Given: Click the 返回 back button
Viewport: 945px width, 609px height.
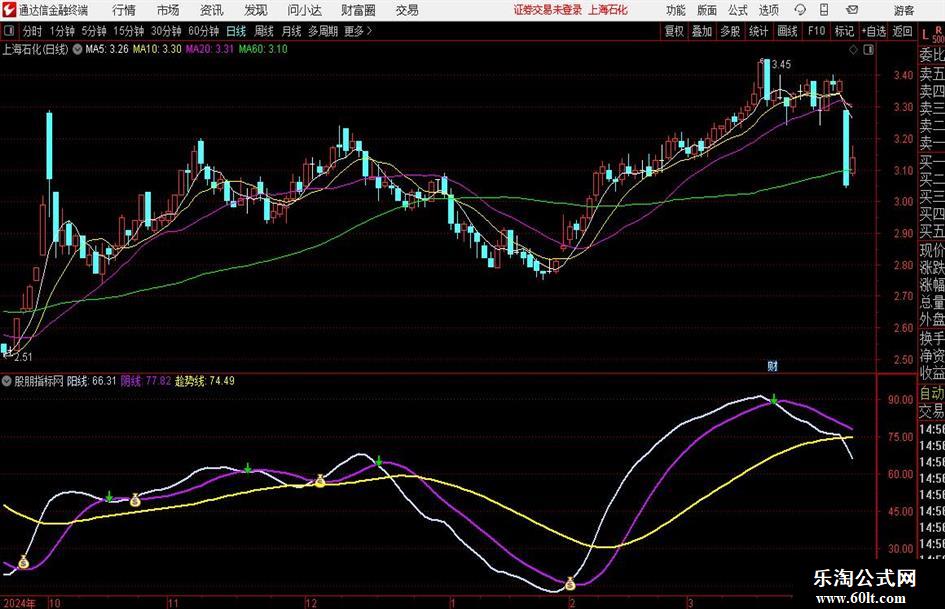Looking at the screenshot, I should pos(902,31).
